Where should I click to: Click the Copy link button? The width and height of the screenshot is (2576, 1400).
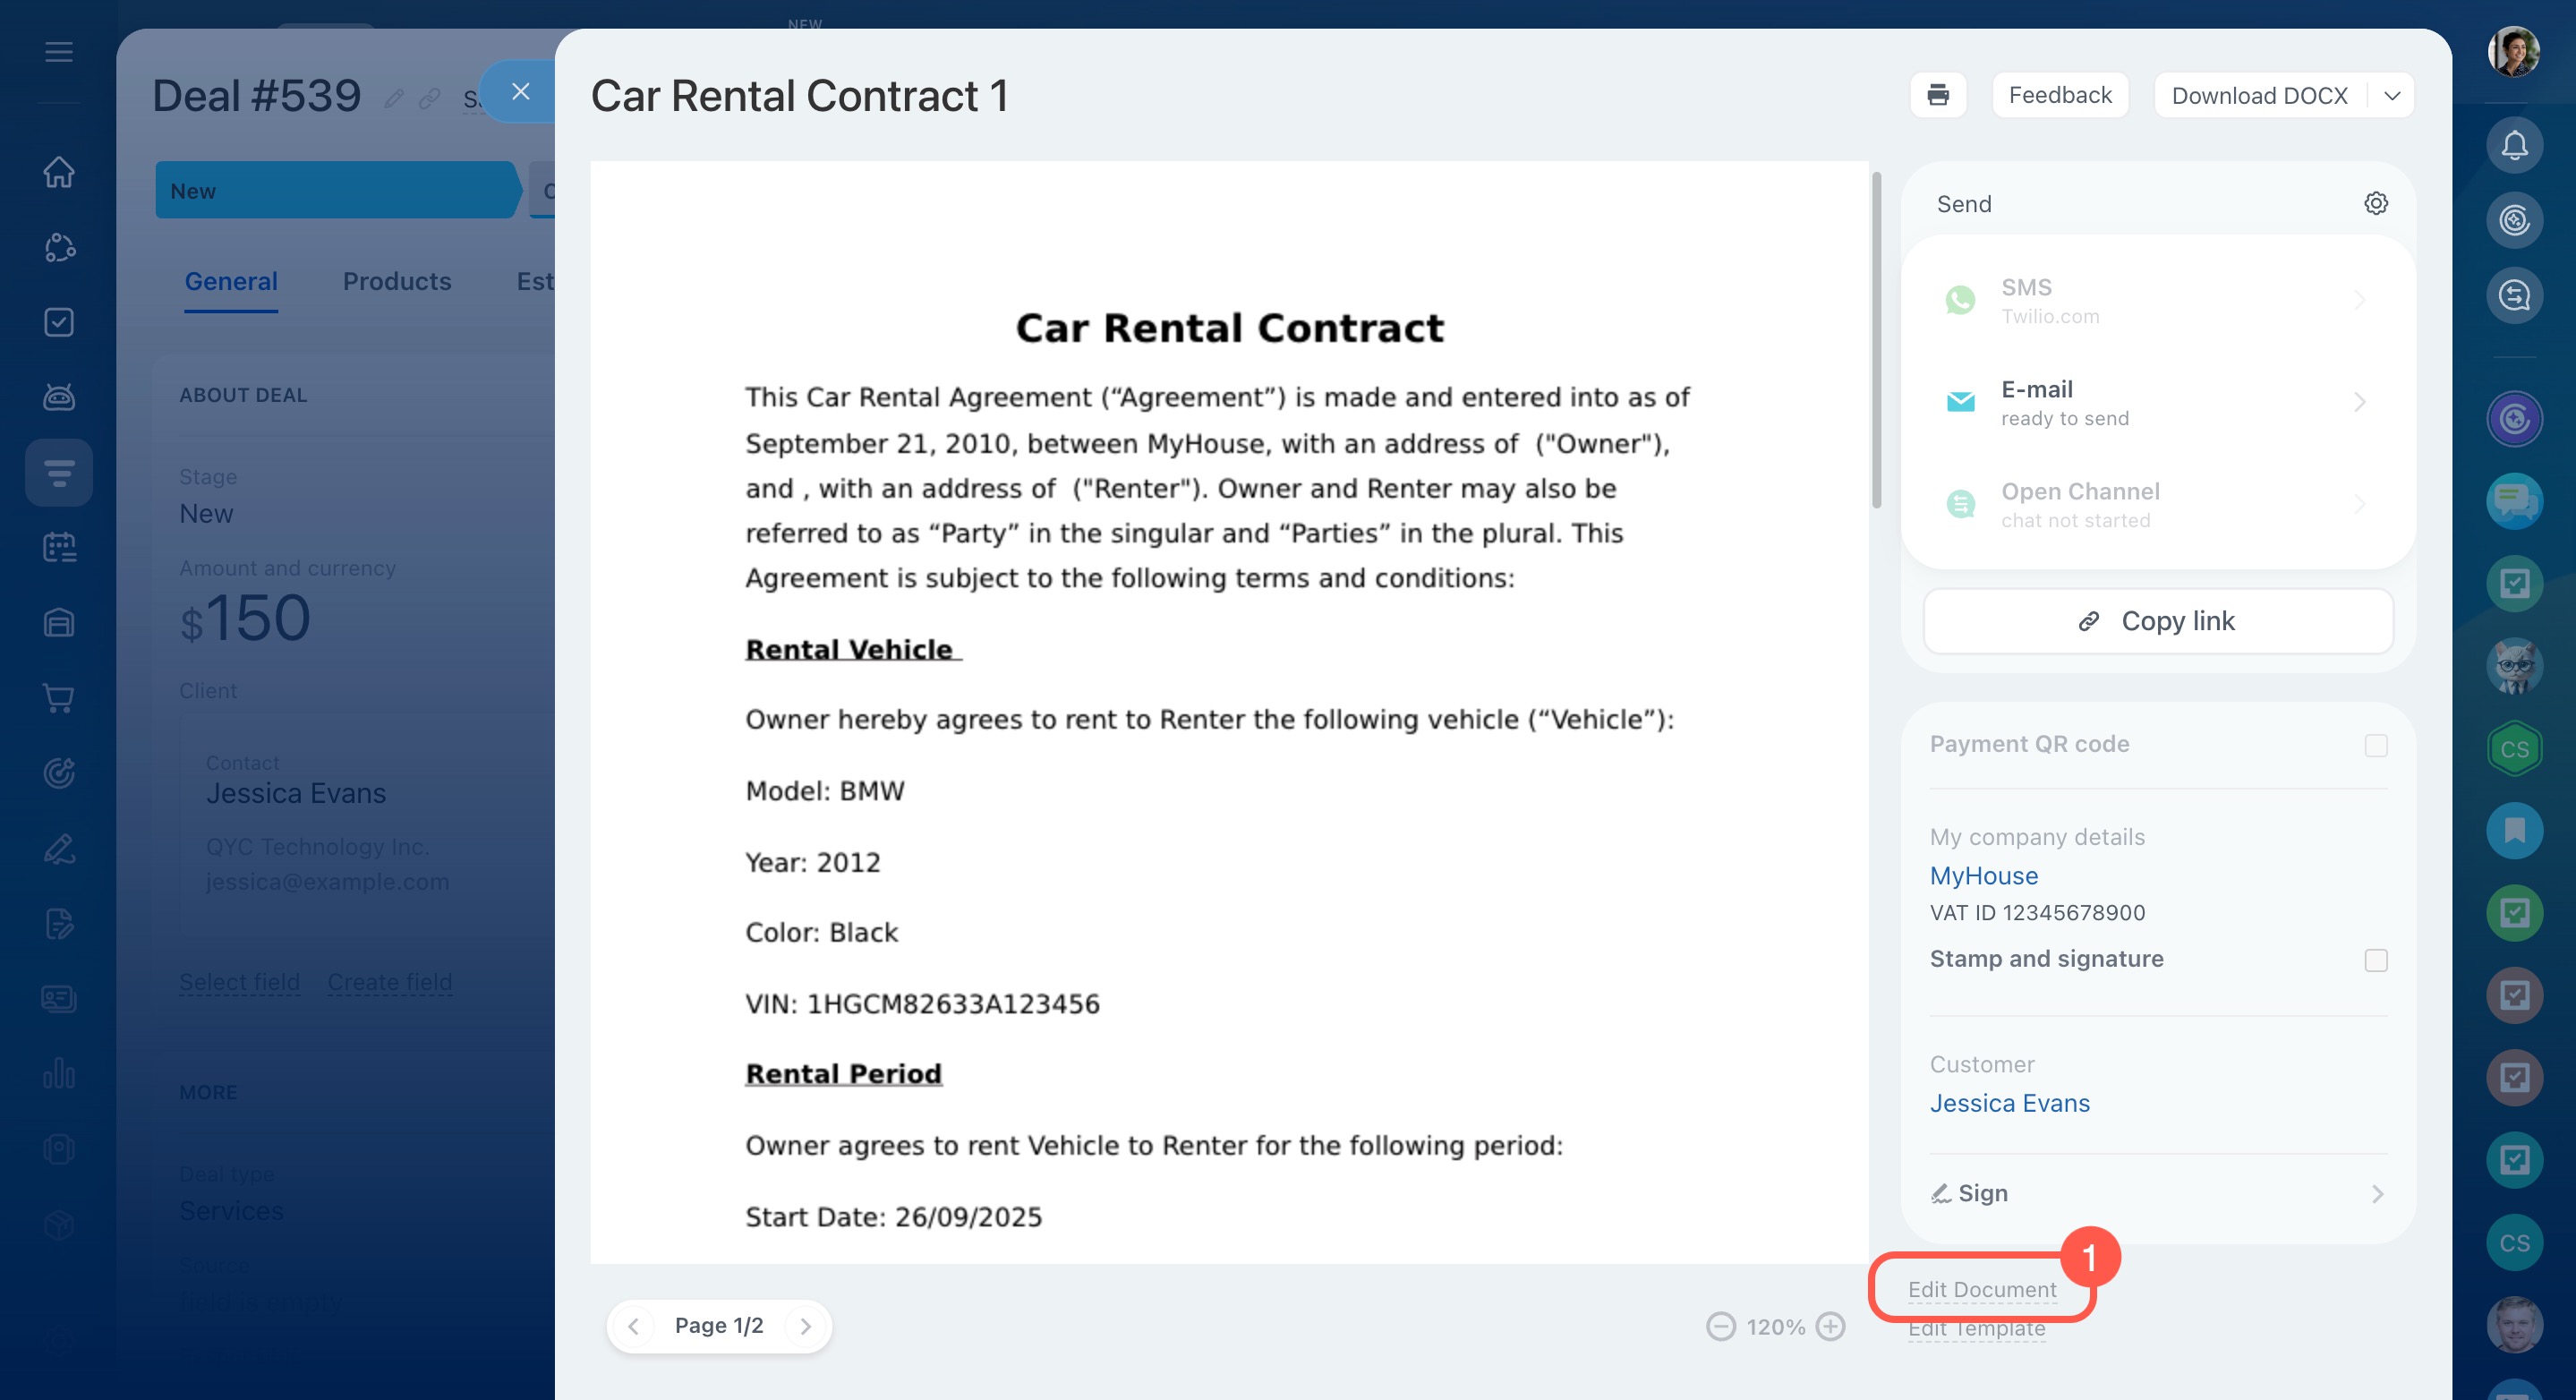(x=2157, y=621)
